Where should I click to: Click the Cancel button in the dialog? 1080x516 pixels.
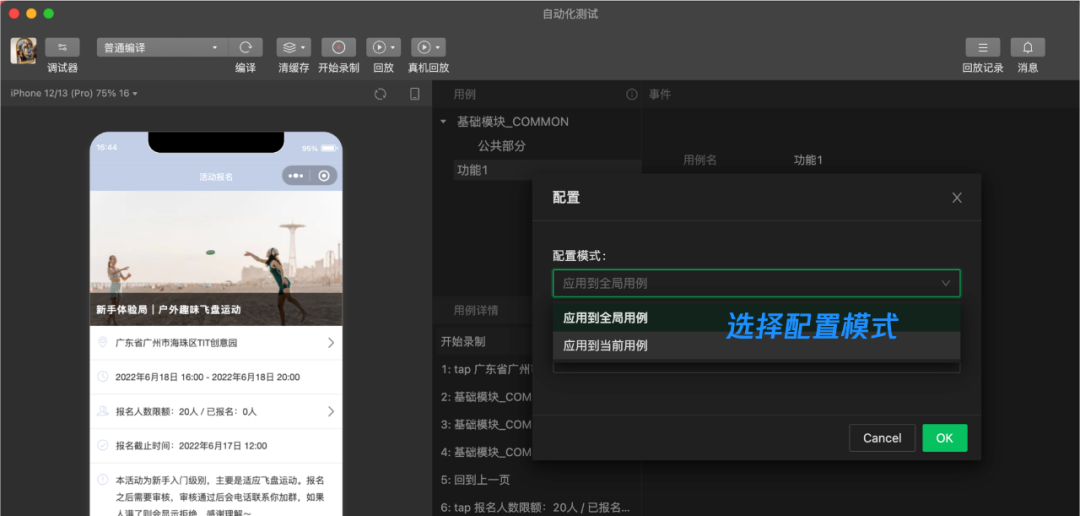[x=882, y=438]
